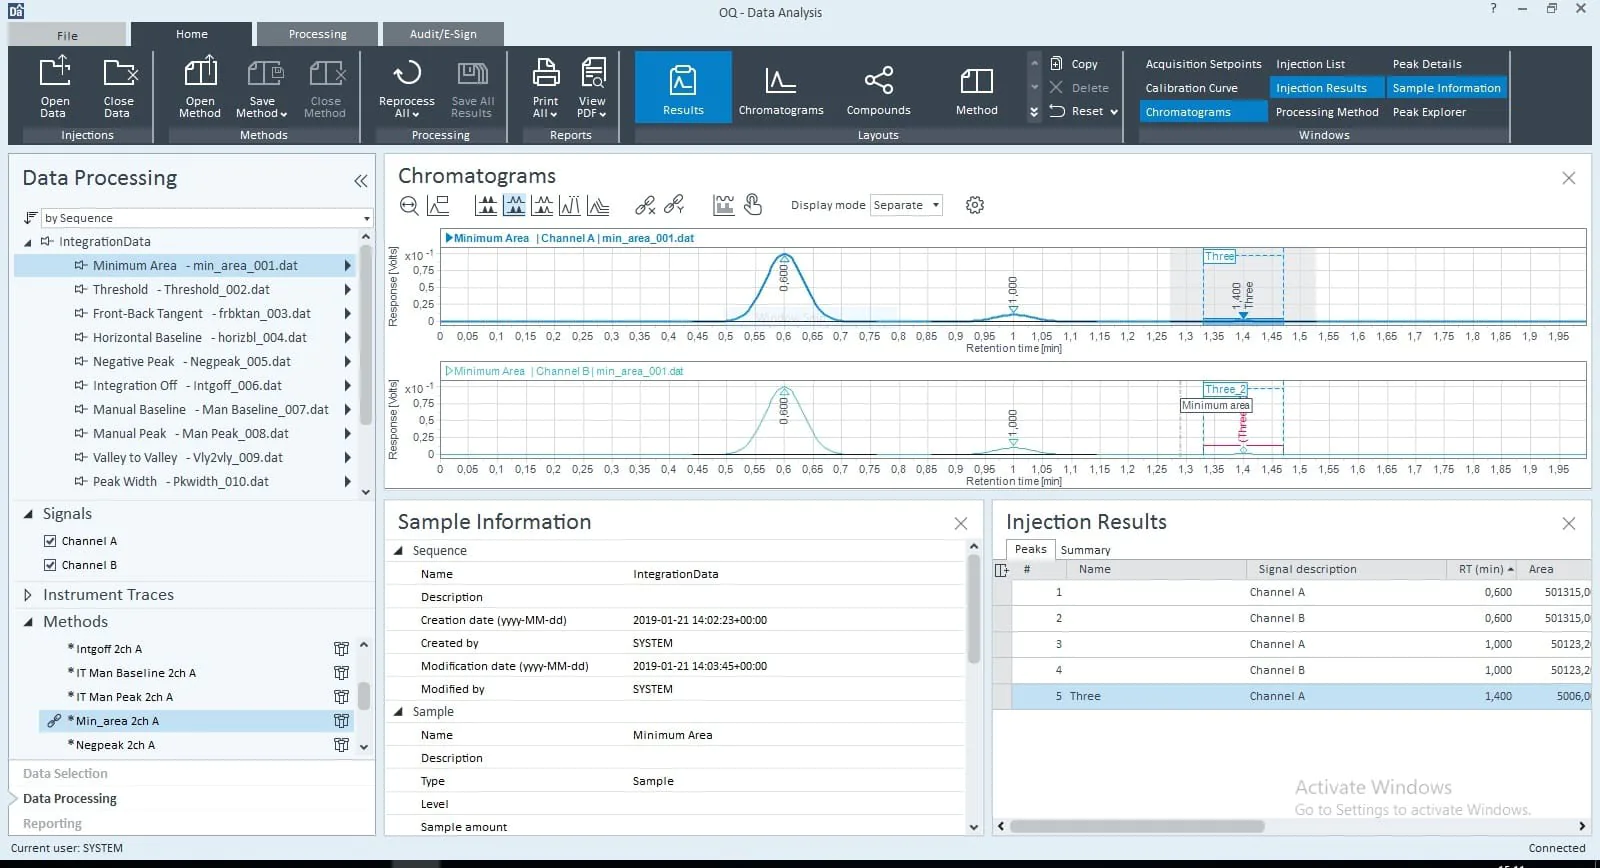Uncheck the Channel B signal checkbox
1600x868 pixels.
pos(50,565)
